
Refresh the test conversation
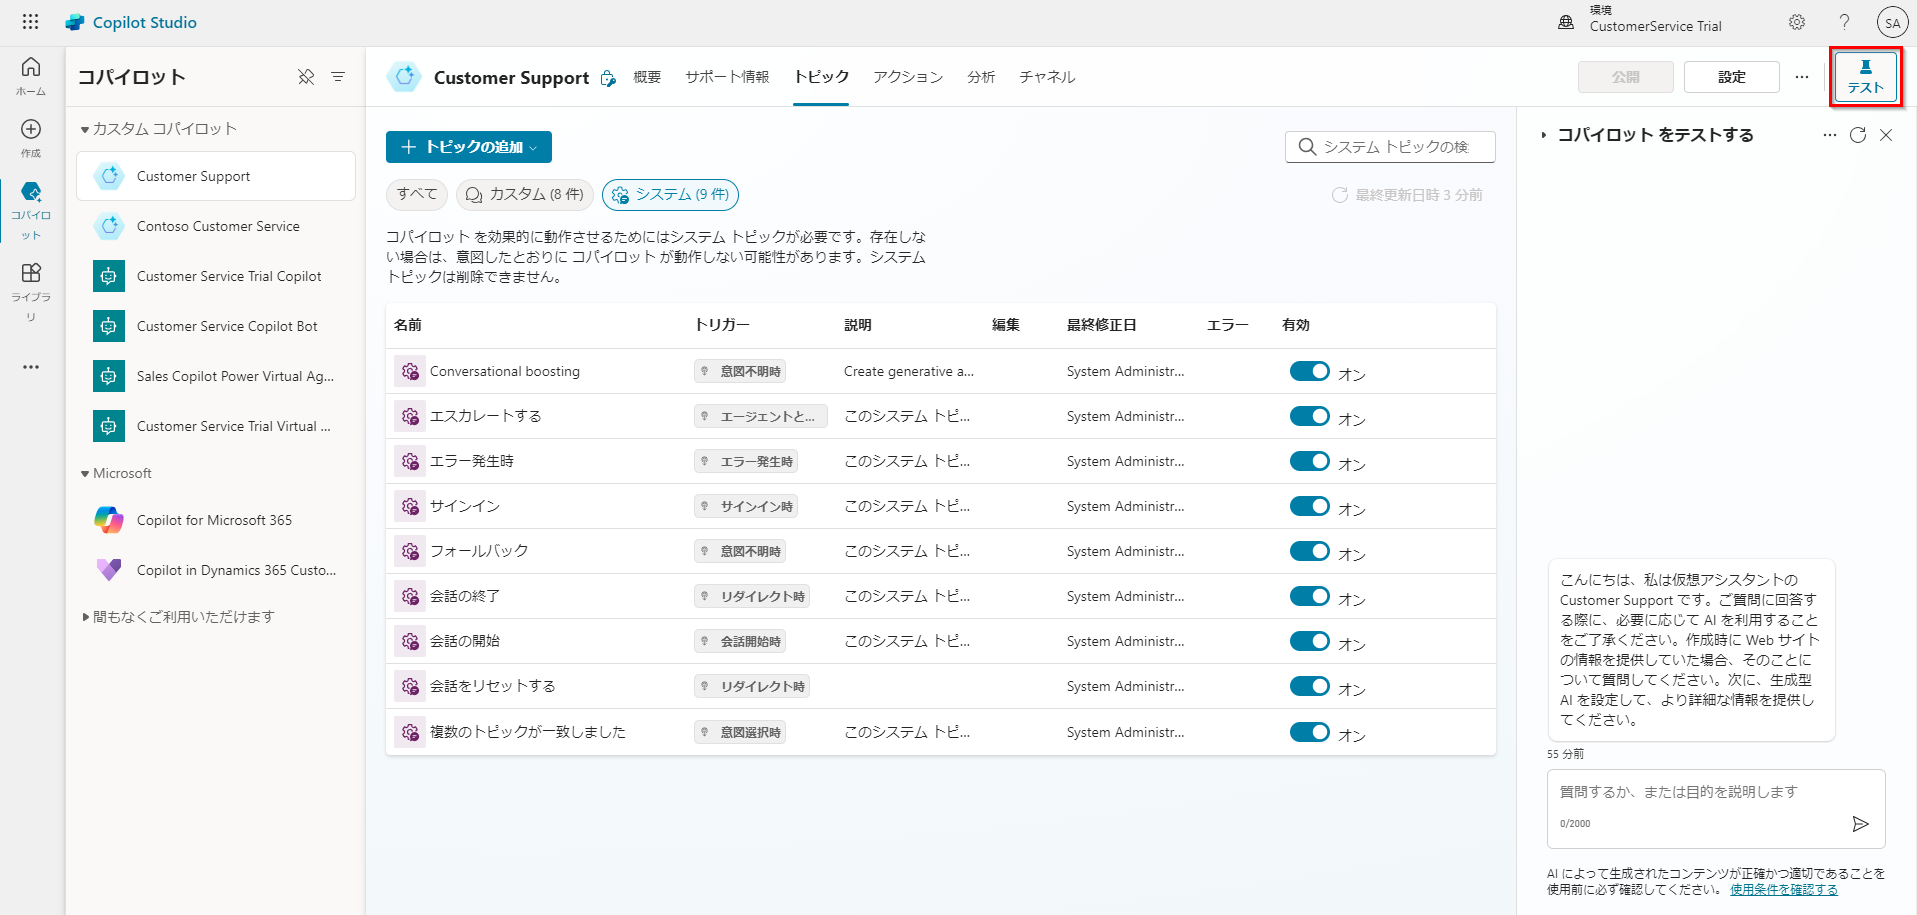[x=1858, y=135]
